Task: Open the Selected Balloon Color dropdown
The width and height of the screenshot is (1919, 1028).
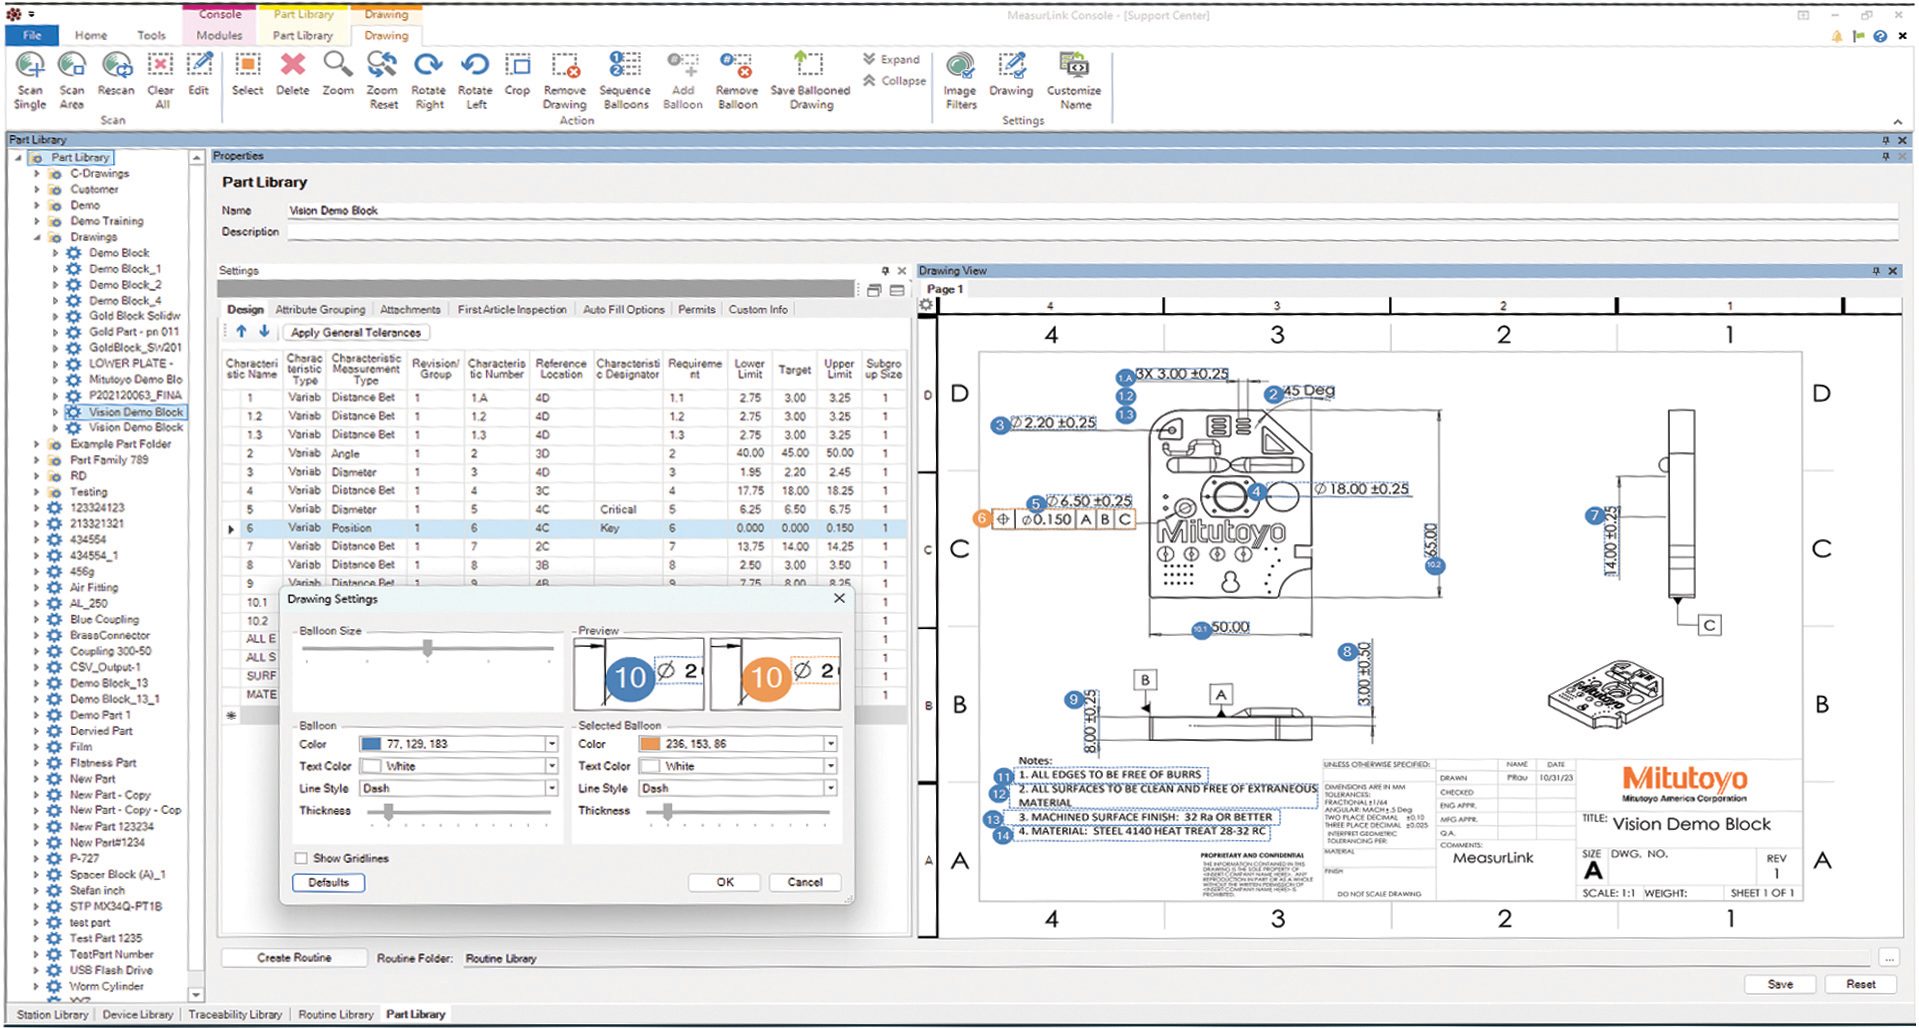Action: (830, 744)
